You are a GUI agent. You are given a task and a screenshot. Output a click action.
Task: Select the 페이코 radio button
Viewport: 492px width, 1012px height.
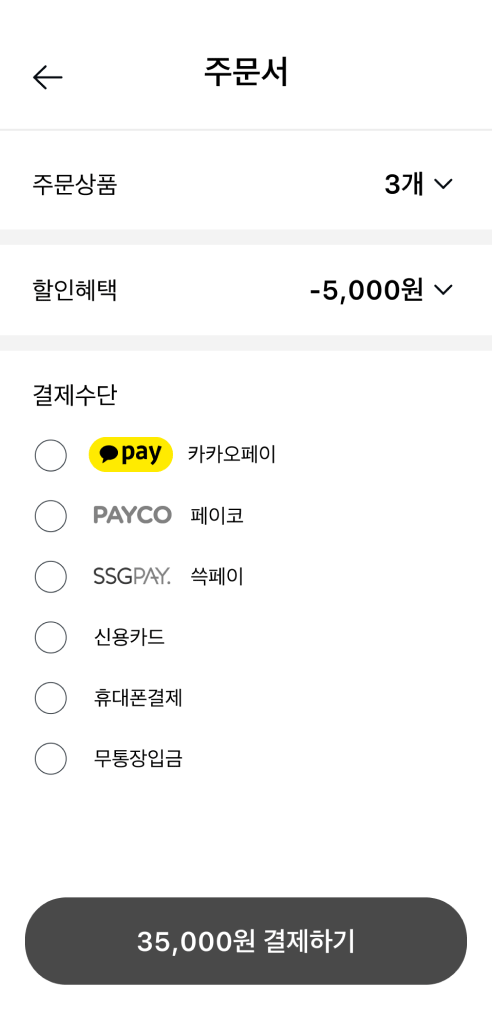point(50,516)
